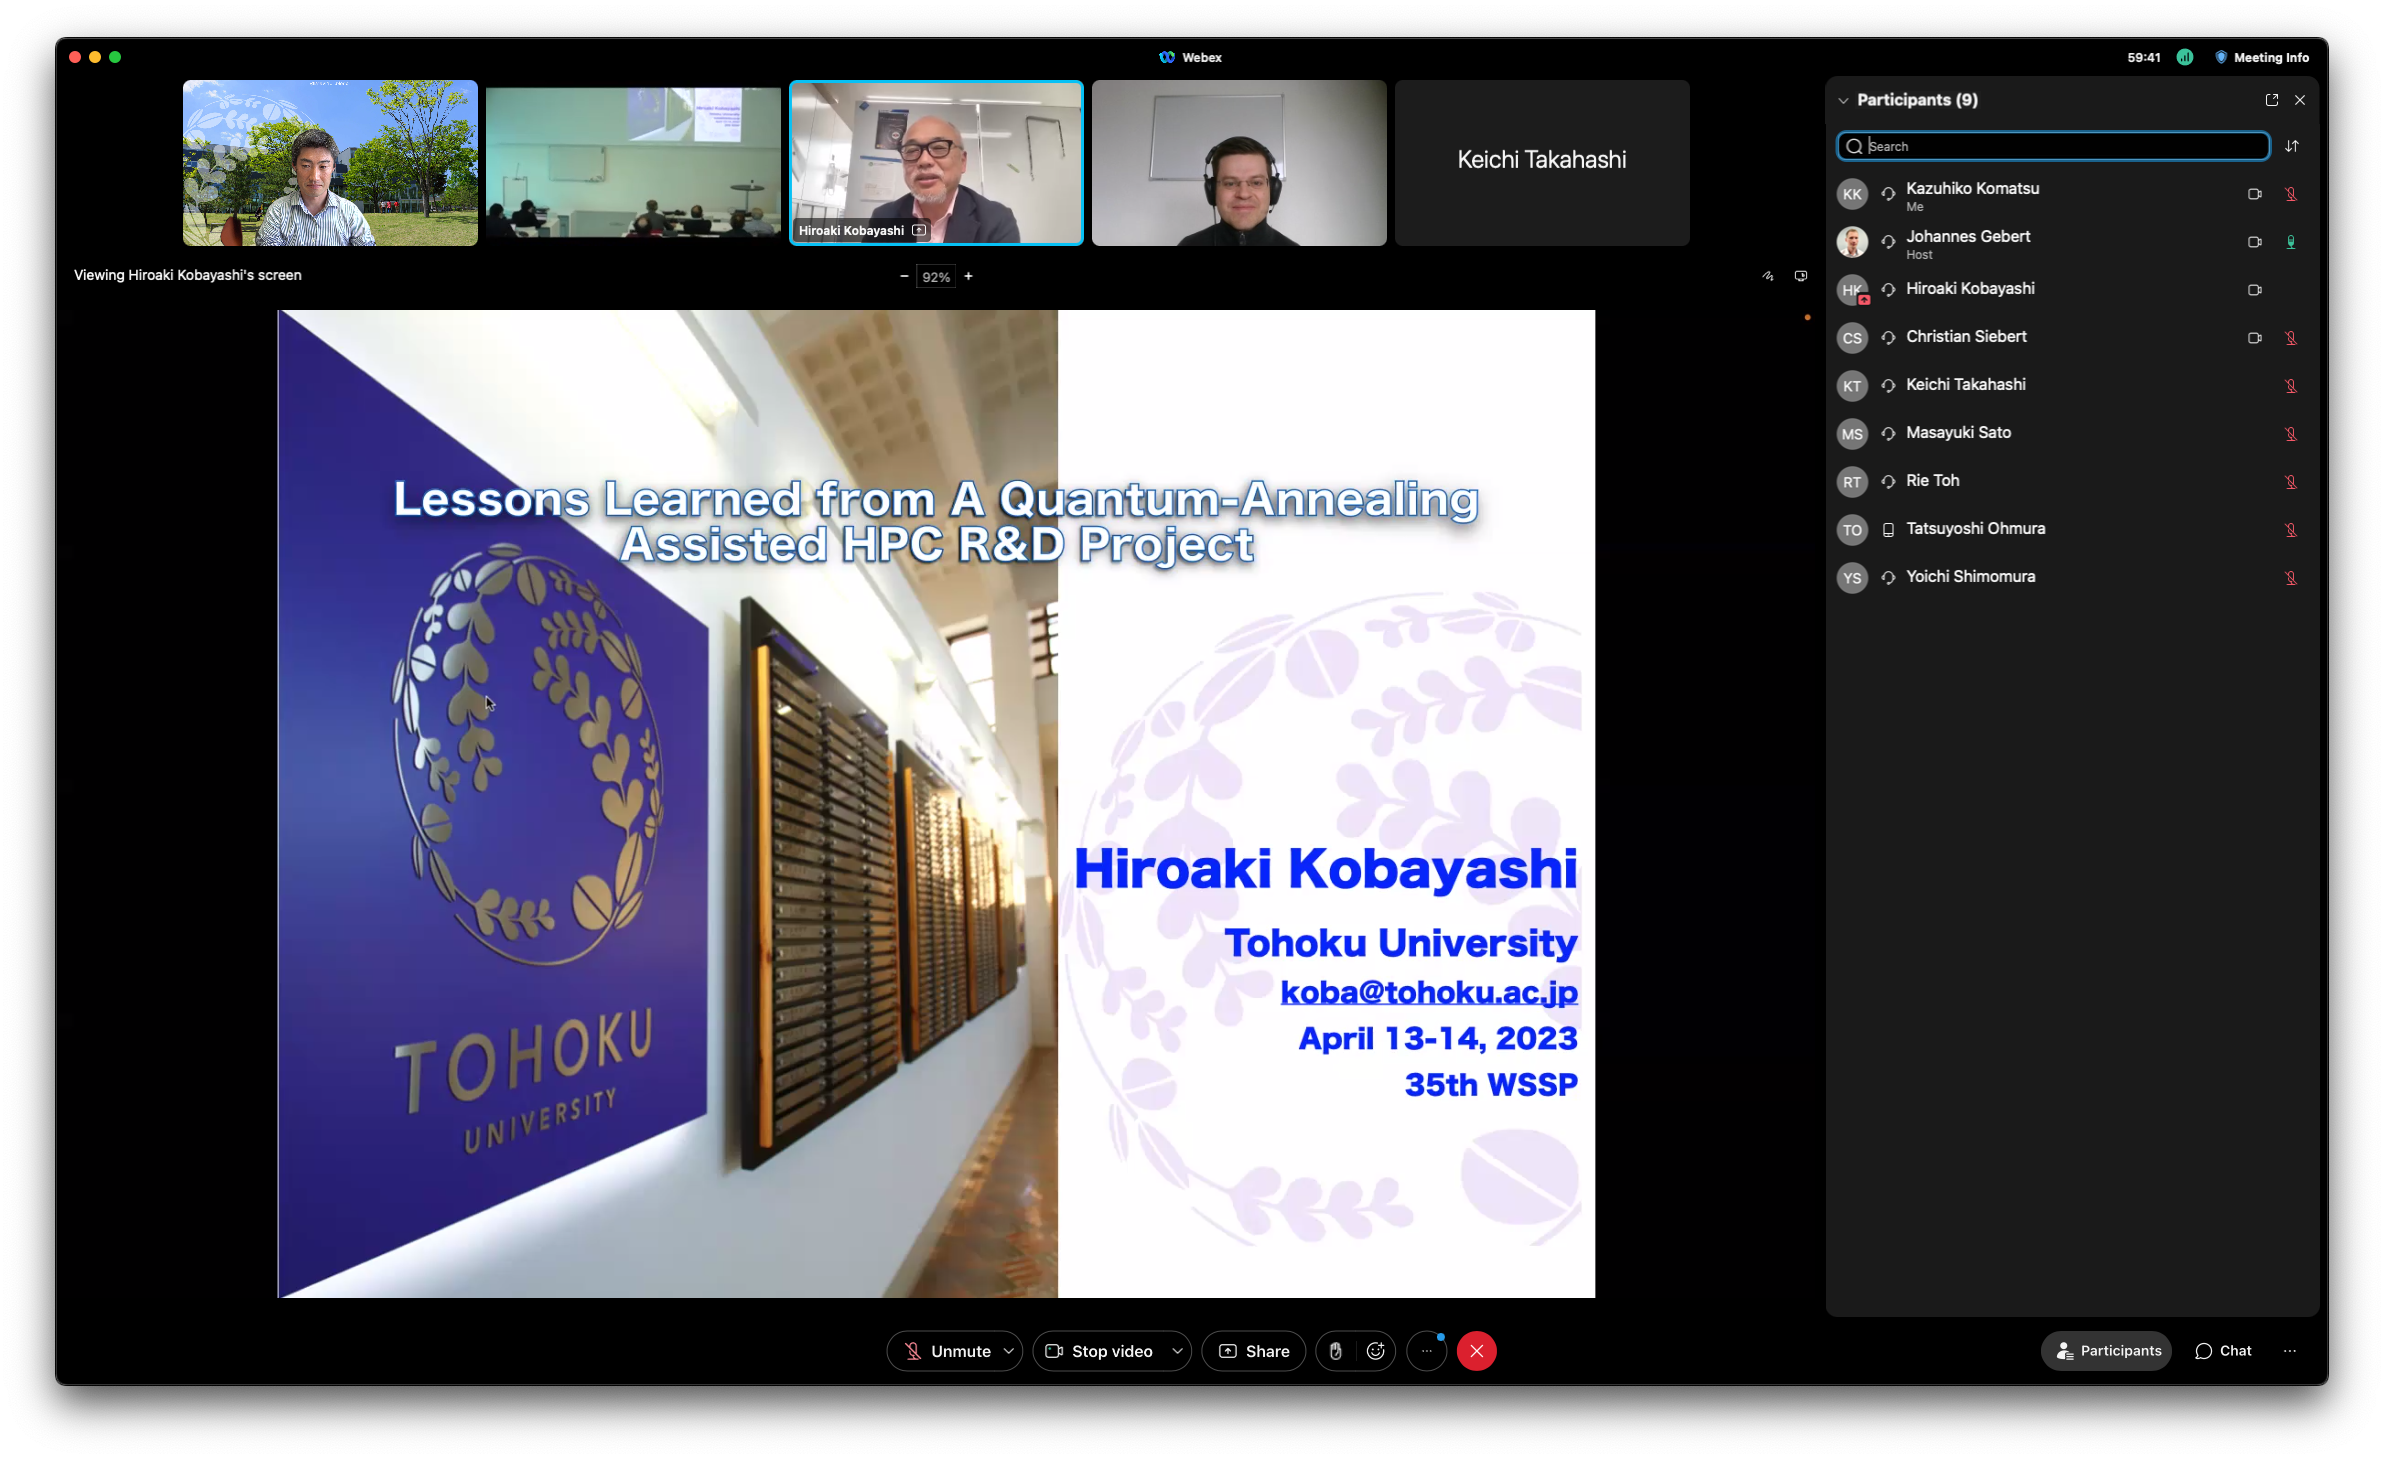Screen dimensions: 2384x1459
Task: Click Christian Siebert's camera icon
Action: [x=2255, y=338]
